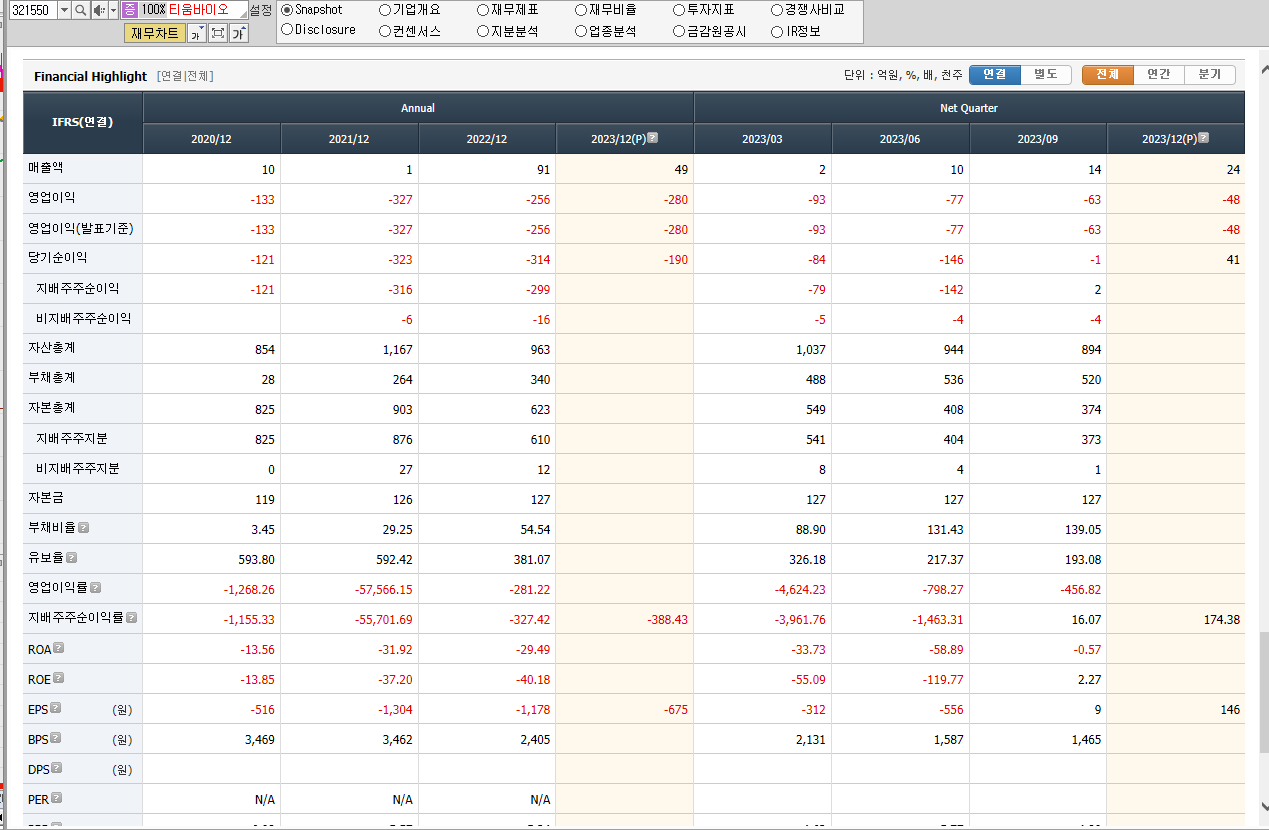The width and height of the screenshot is (1269, 830).
Task: Click the 재무차트 button
Action: (155, 33)
